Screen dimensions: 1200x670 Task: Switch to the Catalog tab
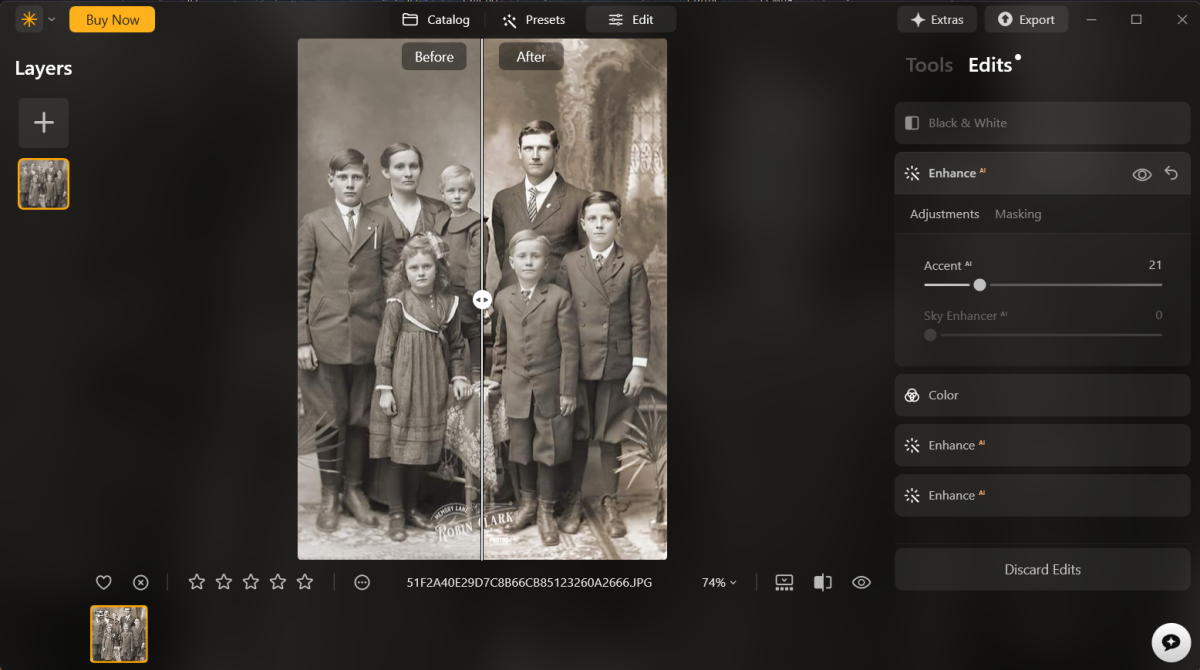[x=436, y=19]
